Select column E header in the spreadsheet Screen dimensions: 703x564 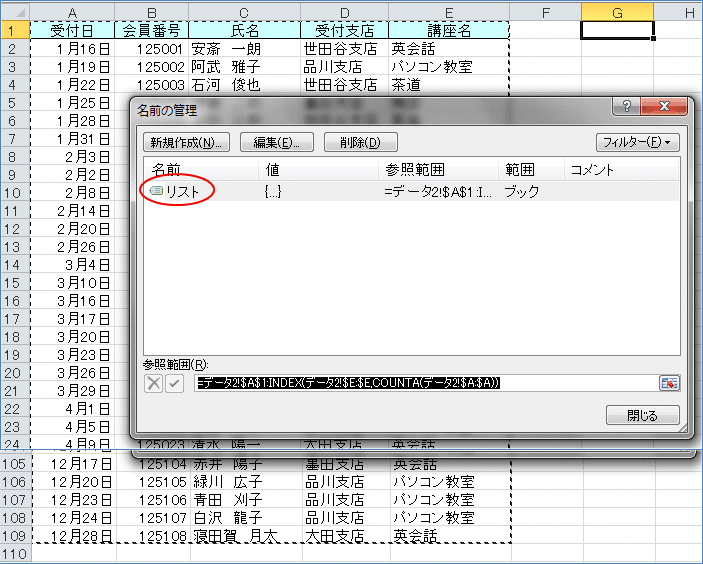pyautogui.click(x=449, y=12)
